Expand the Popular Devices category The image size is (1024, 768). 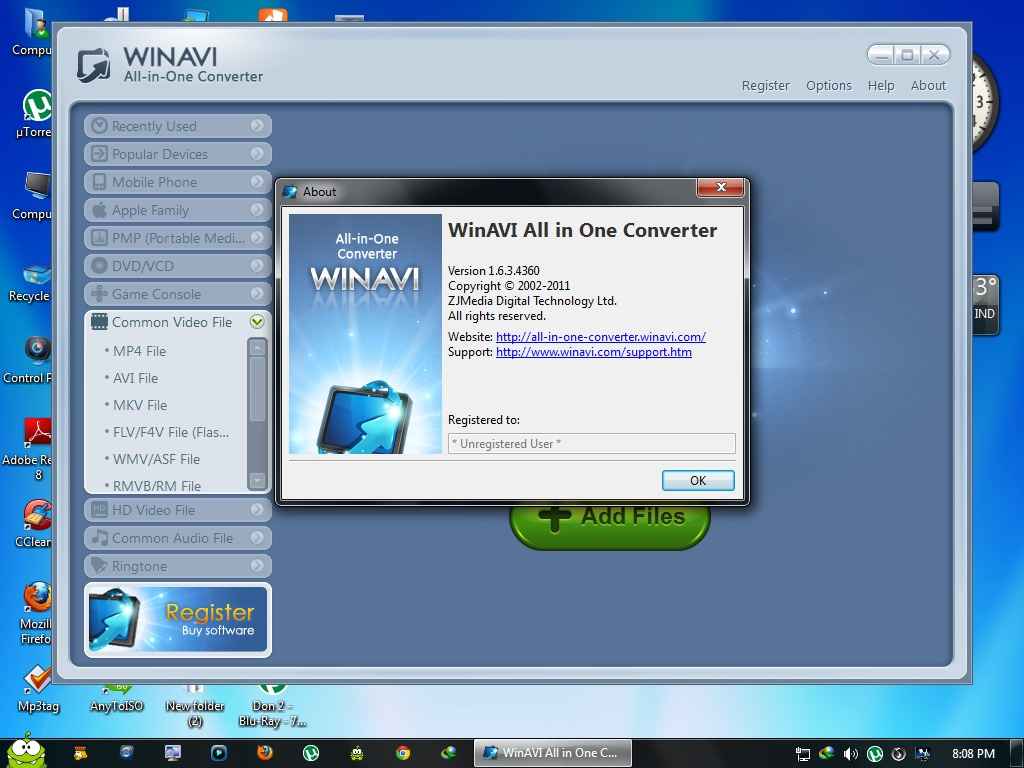[178, 154]
